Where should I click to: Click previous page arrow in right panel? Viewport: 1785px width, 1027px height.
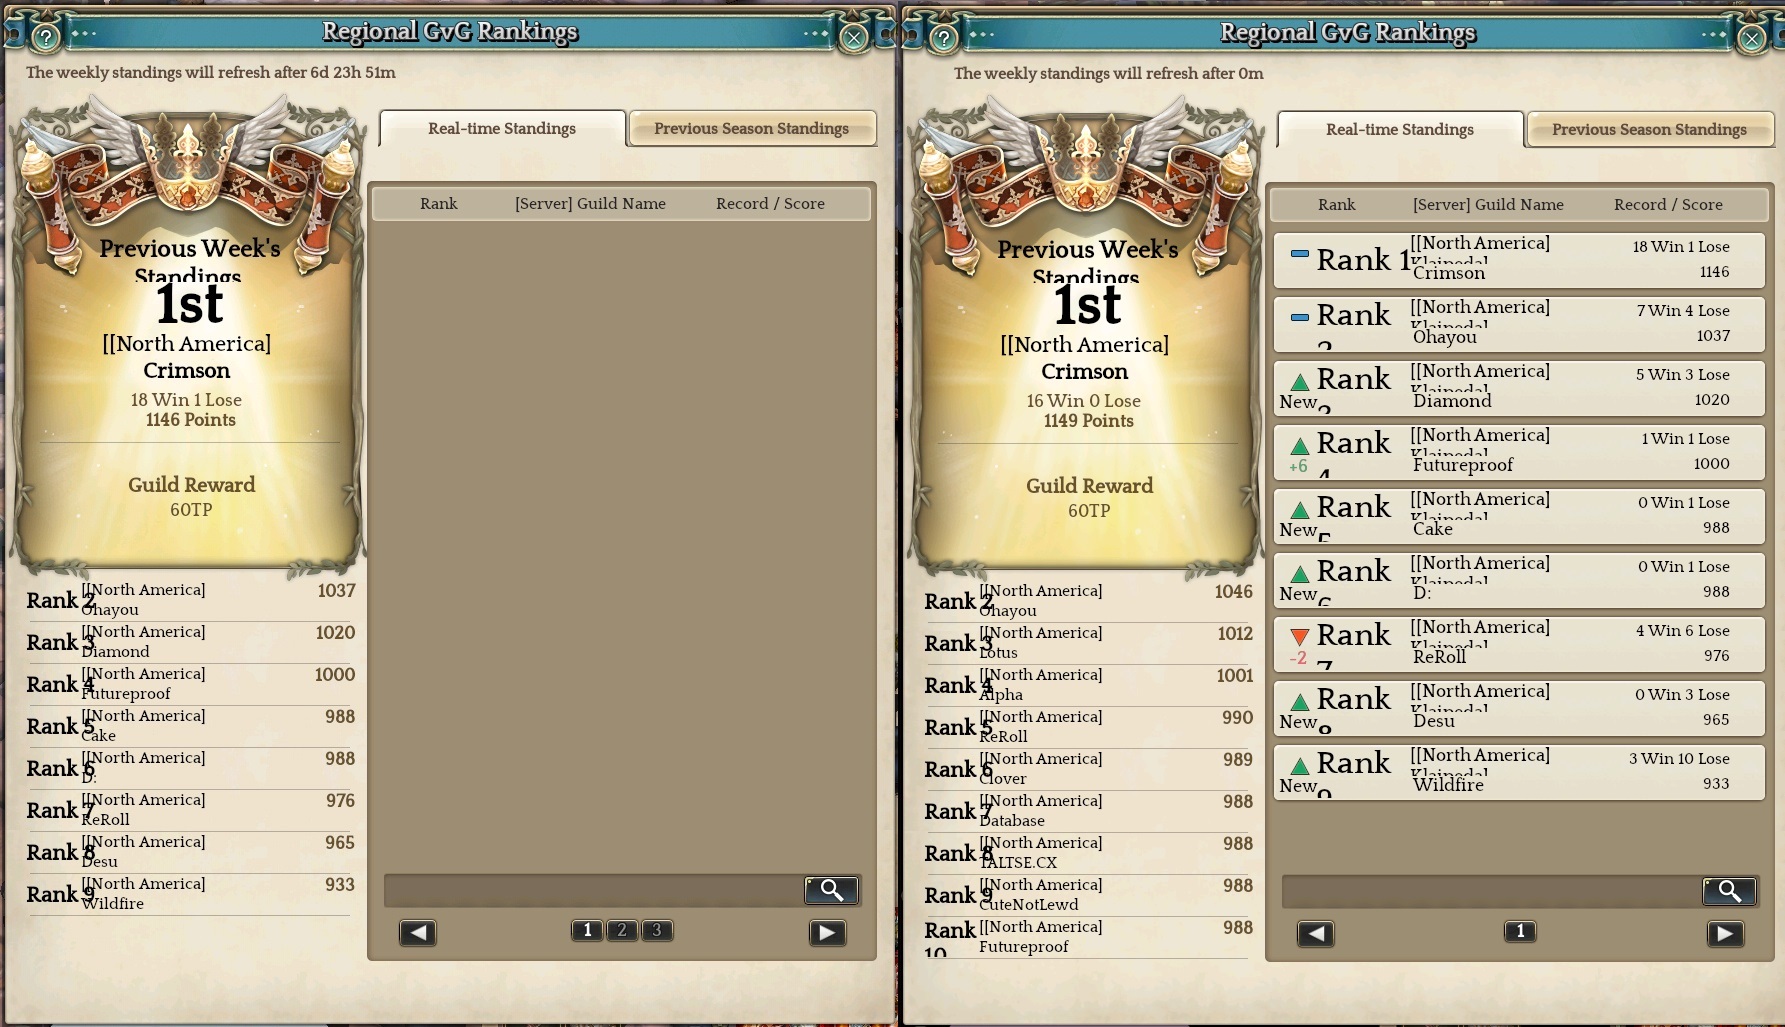1315,934
